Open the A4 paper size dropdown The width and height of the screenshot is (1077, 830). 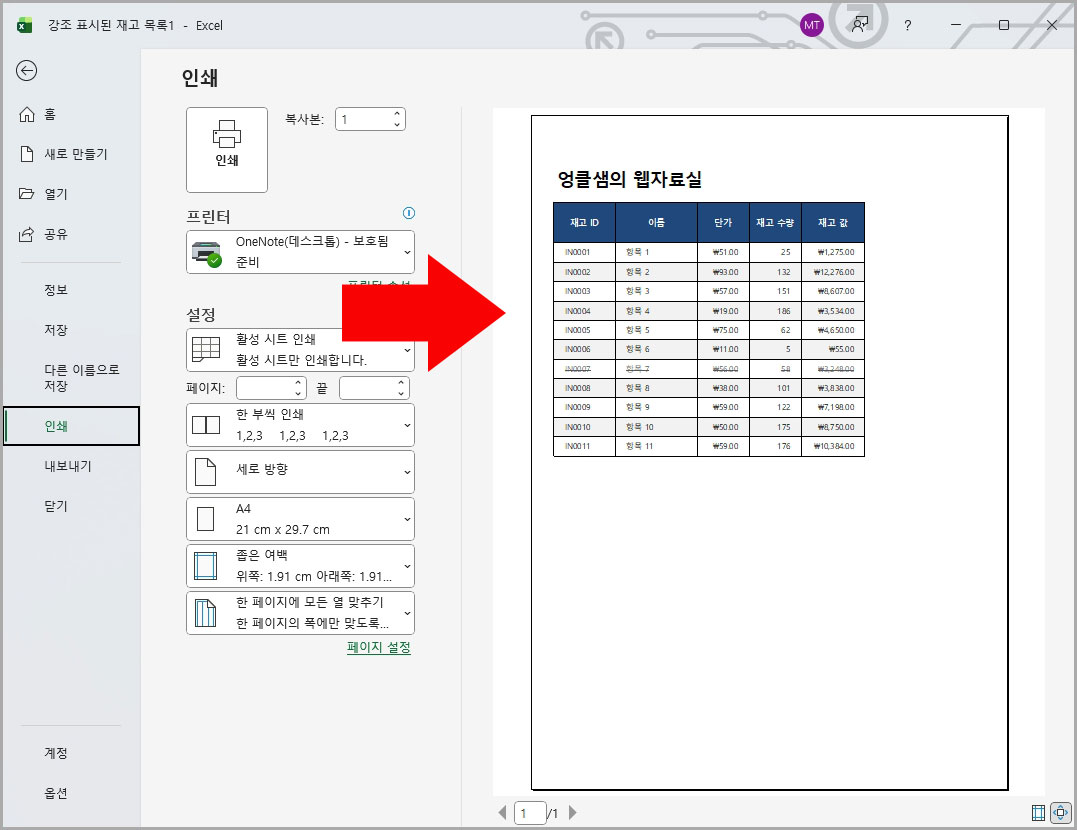[300, 518]
